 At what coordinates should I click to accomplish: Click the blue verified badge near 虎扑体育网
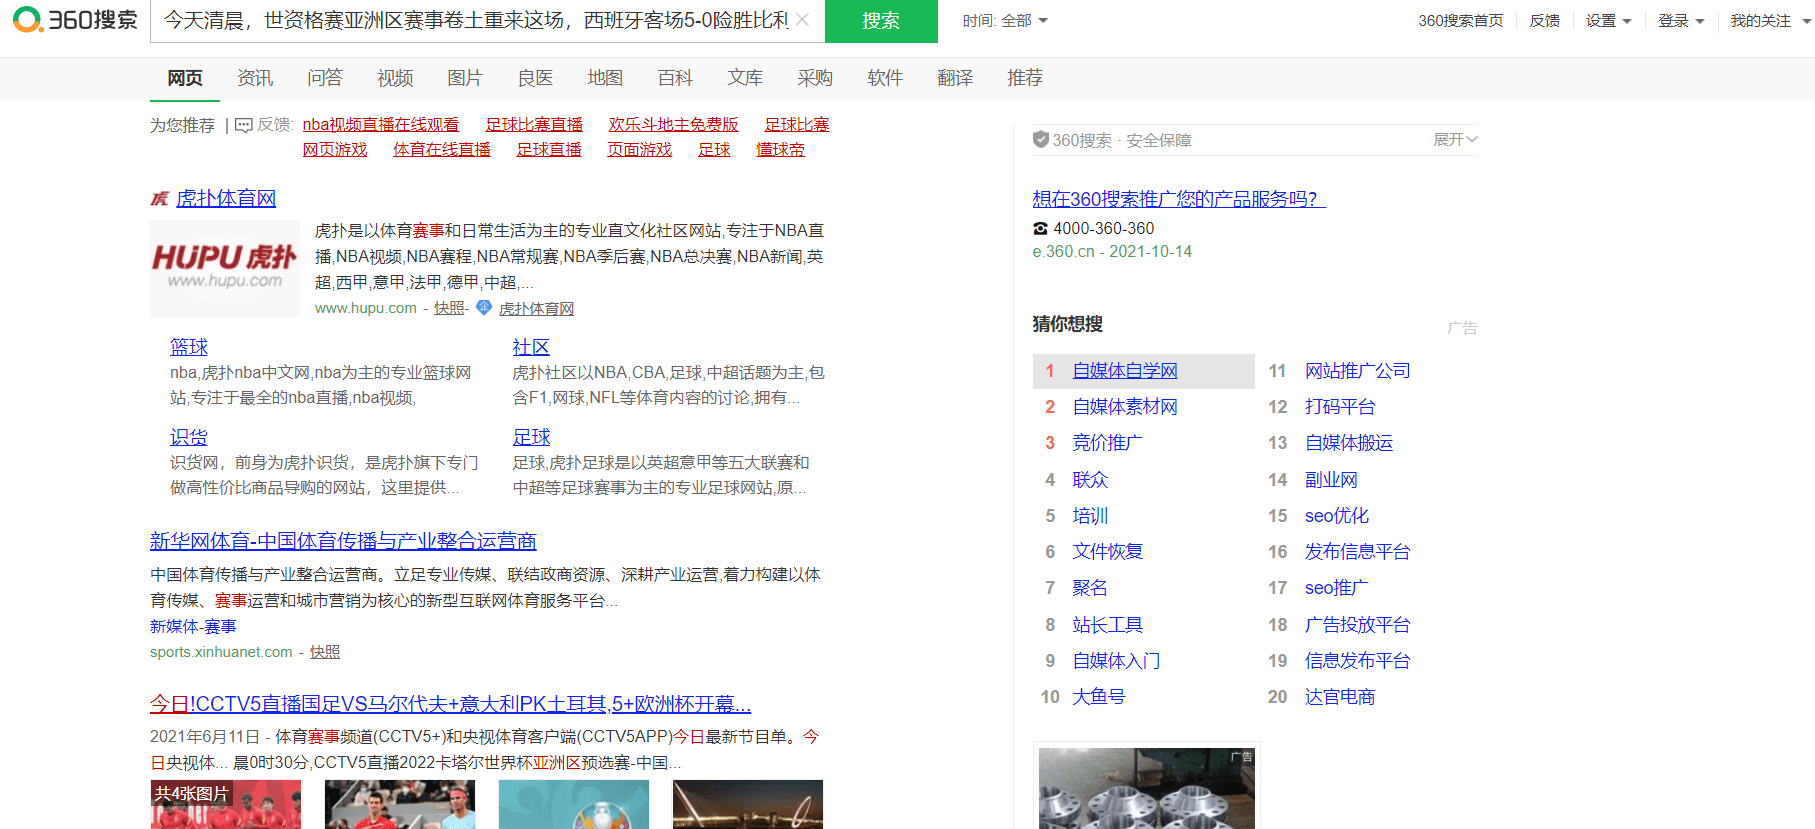coord(484,308)
